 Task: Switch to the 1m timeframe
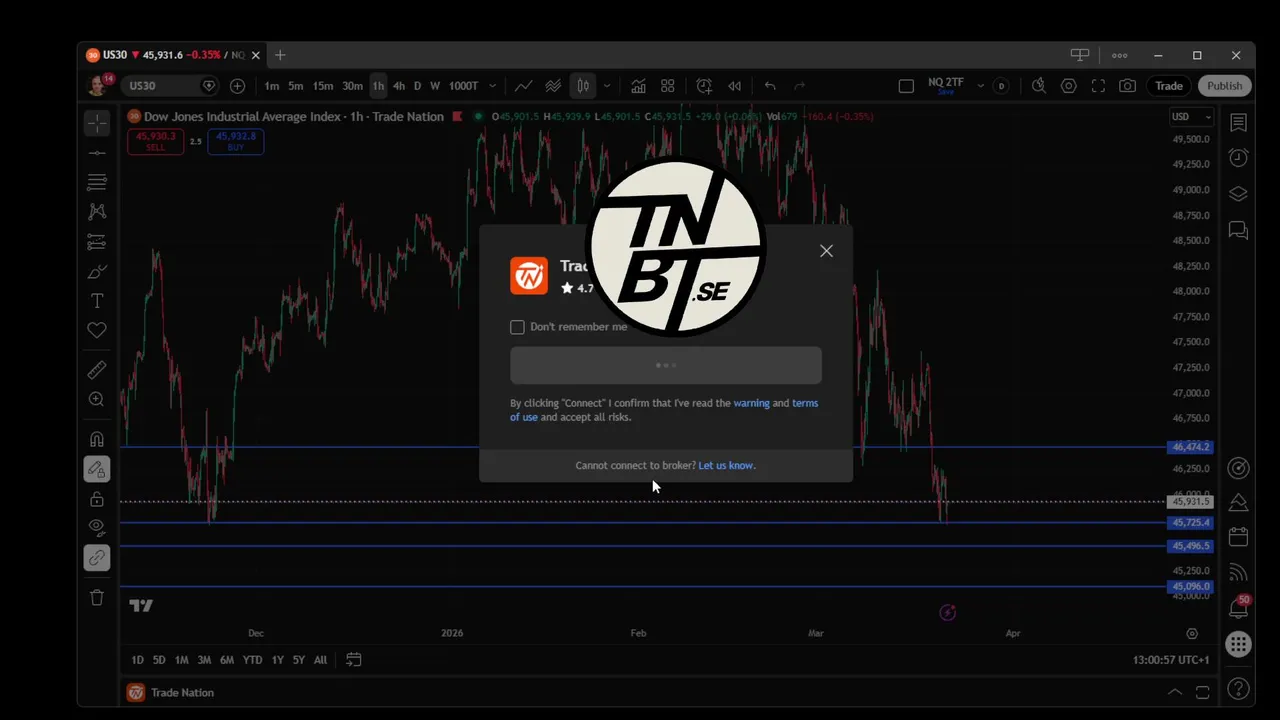click(x=272, y=86)
